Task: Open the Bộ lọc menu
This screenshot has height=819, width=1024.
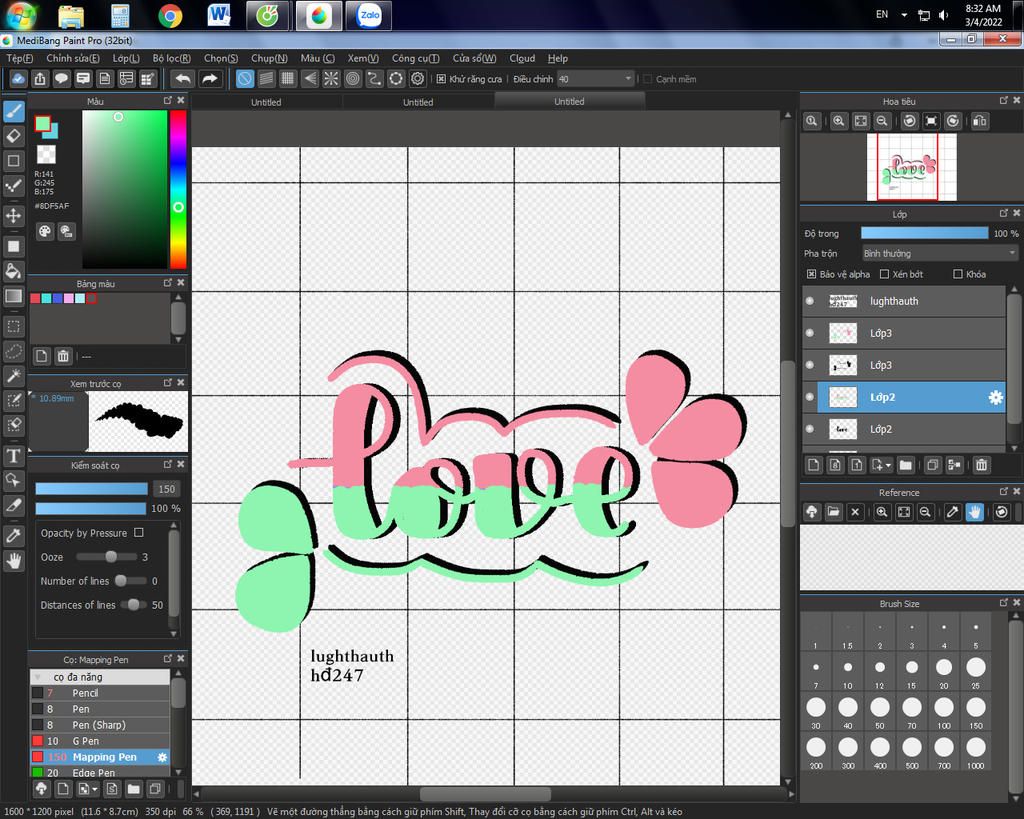Action: point(172,58)
